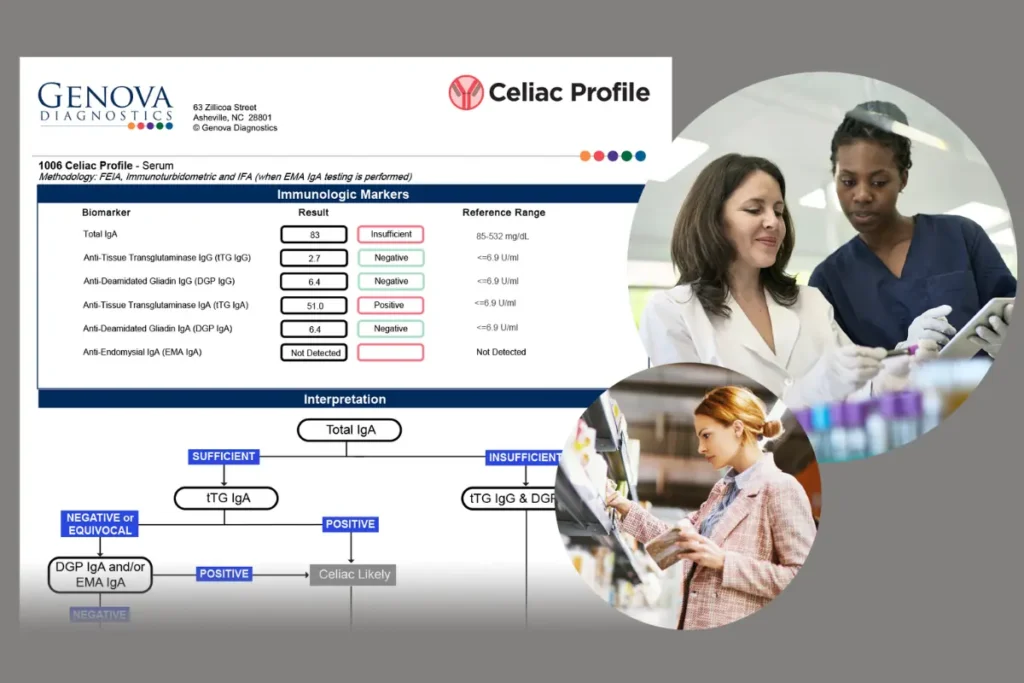Image resolution: width=1024 pixels, height=683 pixels.
Task: Click the NEGATIVE or EQUIVOCAL branch label
Action: point(100,524)
